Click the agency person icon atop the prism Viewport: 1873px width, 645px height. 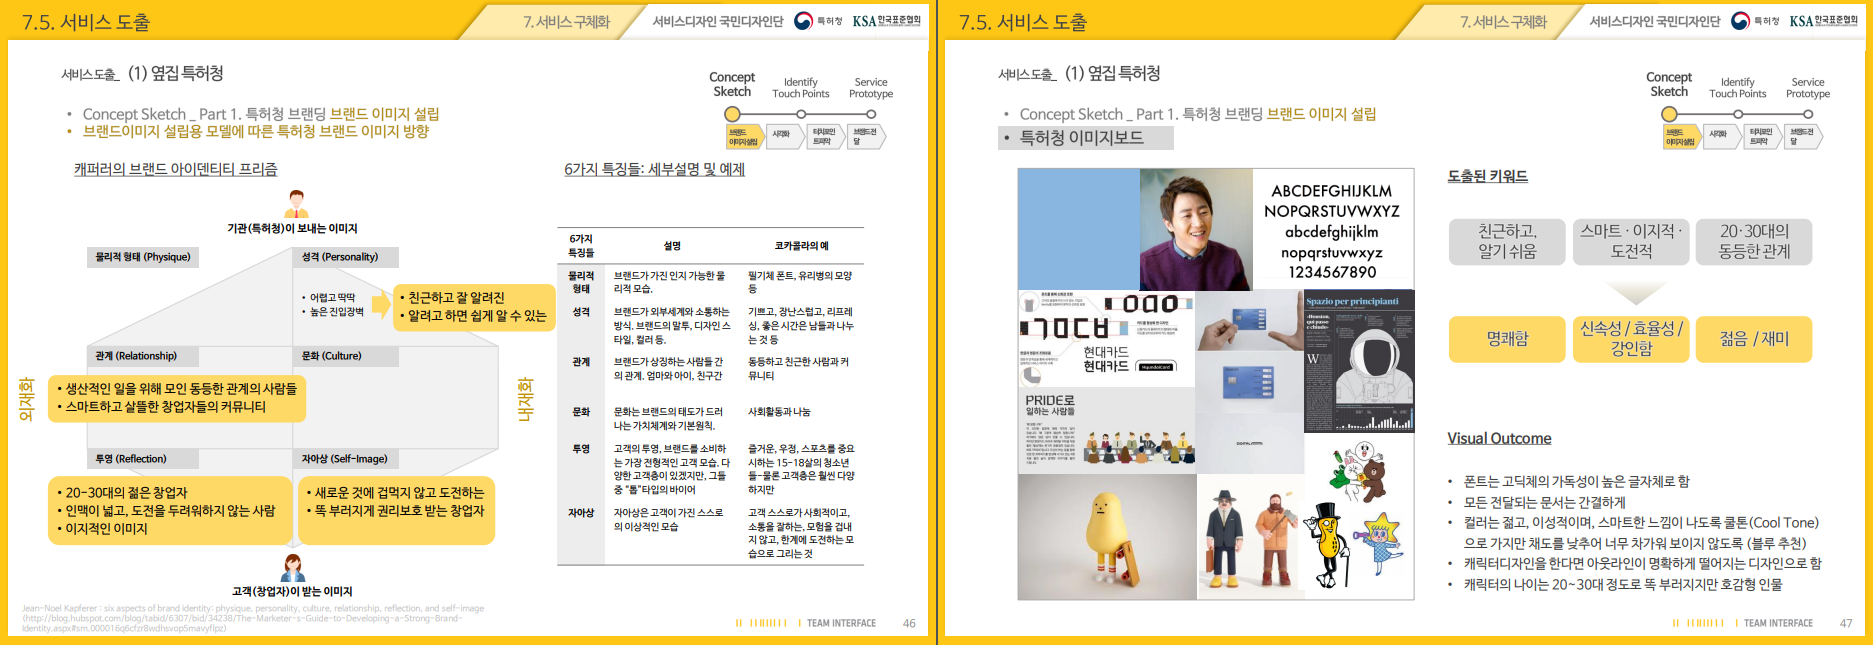click(x=296, y=203)
